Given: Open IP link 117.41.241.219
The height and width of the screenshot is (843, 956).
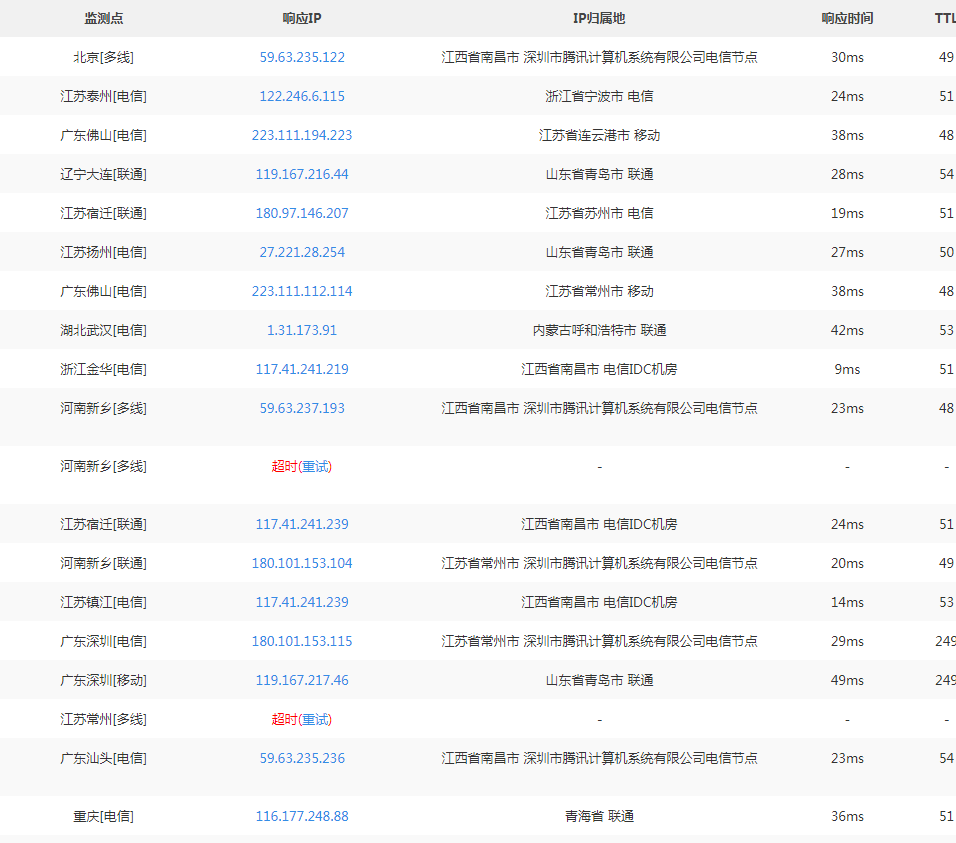Looking at the screenshot, I should point(302,369).
